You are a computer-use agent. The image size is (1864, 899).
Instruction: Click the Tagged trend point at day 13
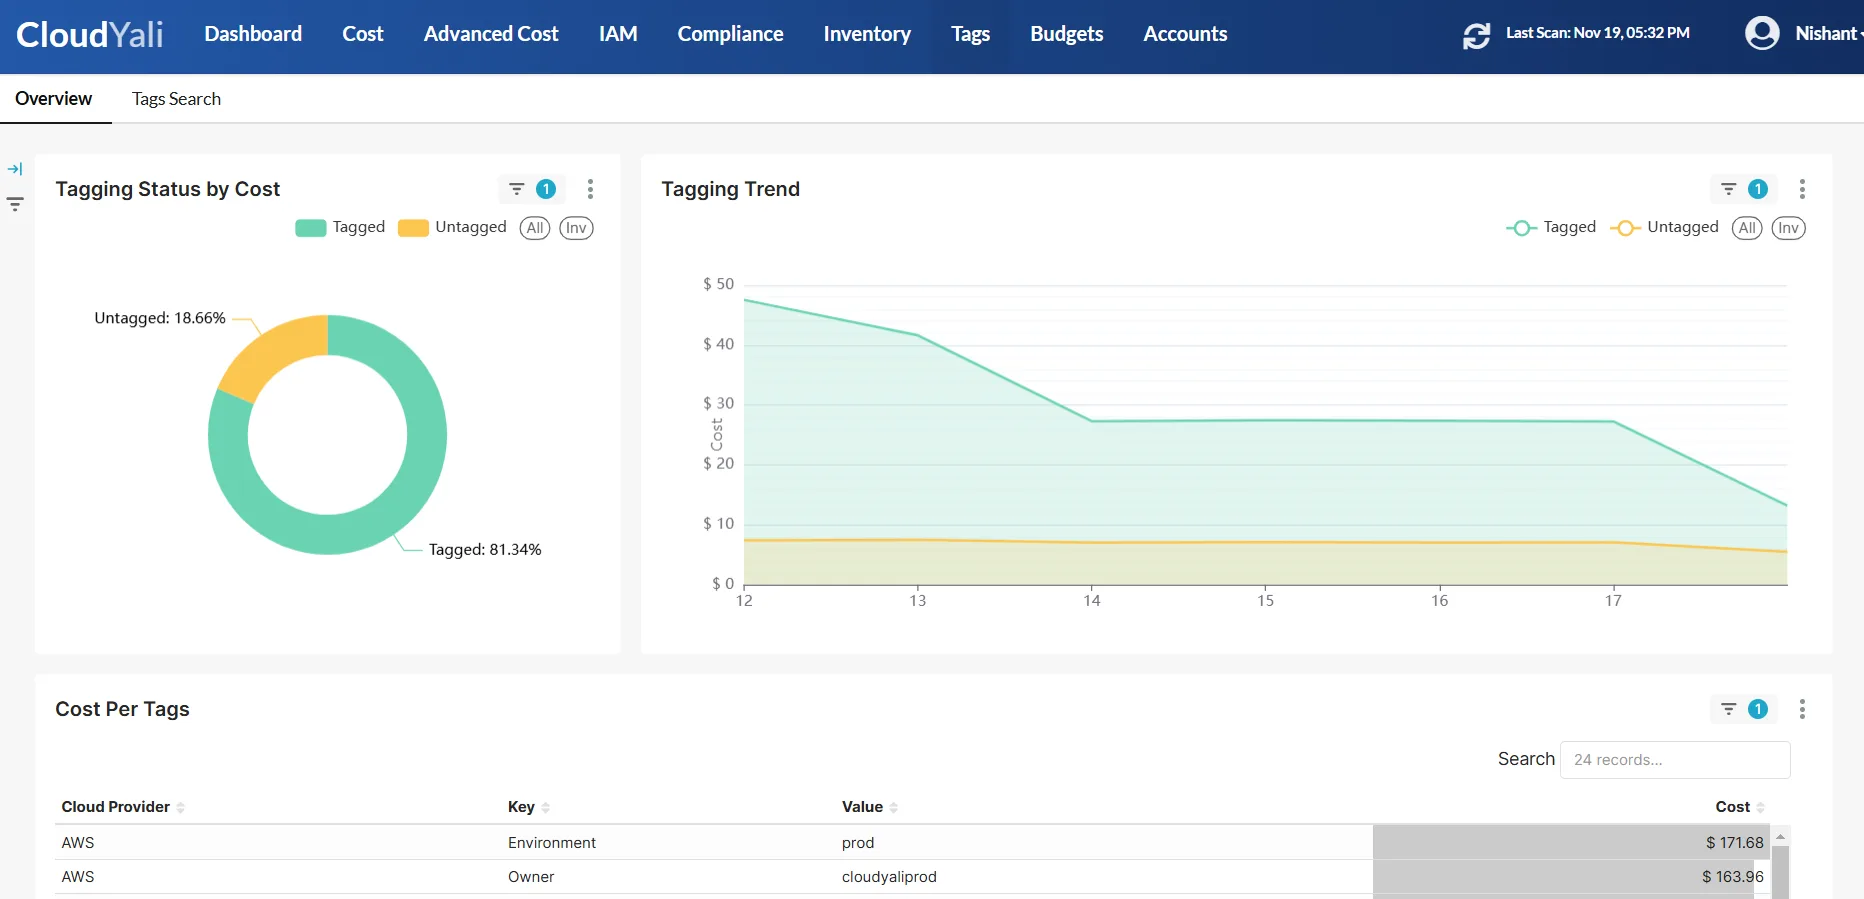click(918, 335)
